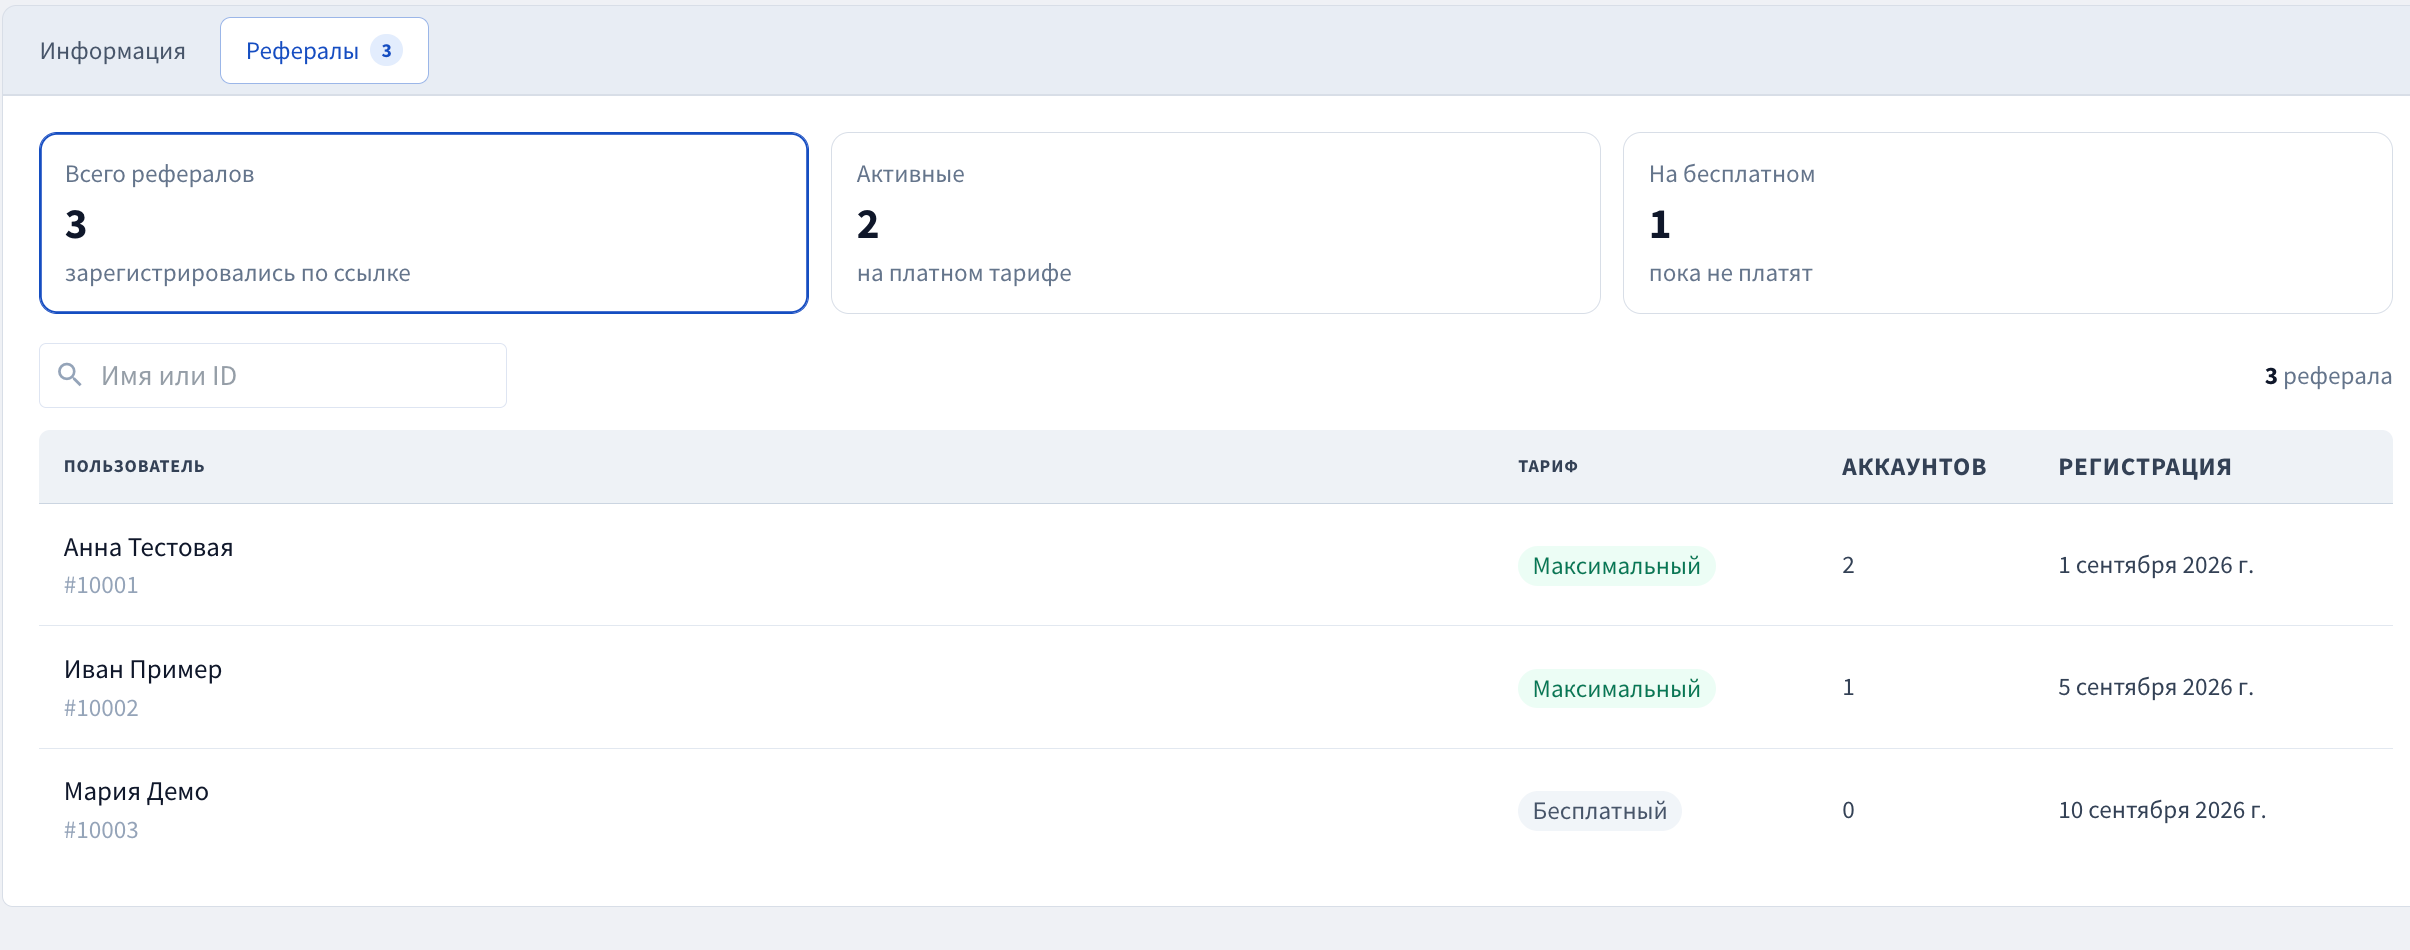Open user Мария Демо
This screenshot has width=2410, height=950.
click(x=136, y=792)
